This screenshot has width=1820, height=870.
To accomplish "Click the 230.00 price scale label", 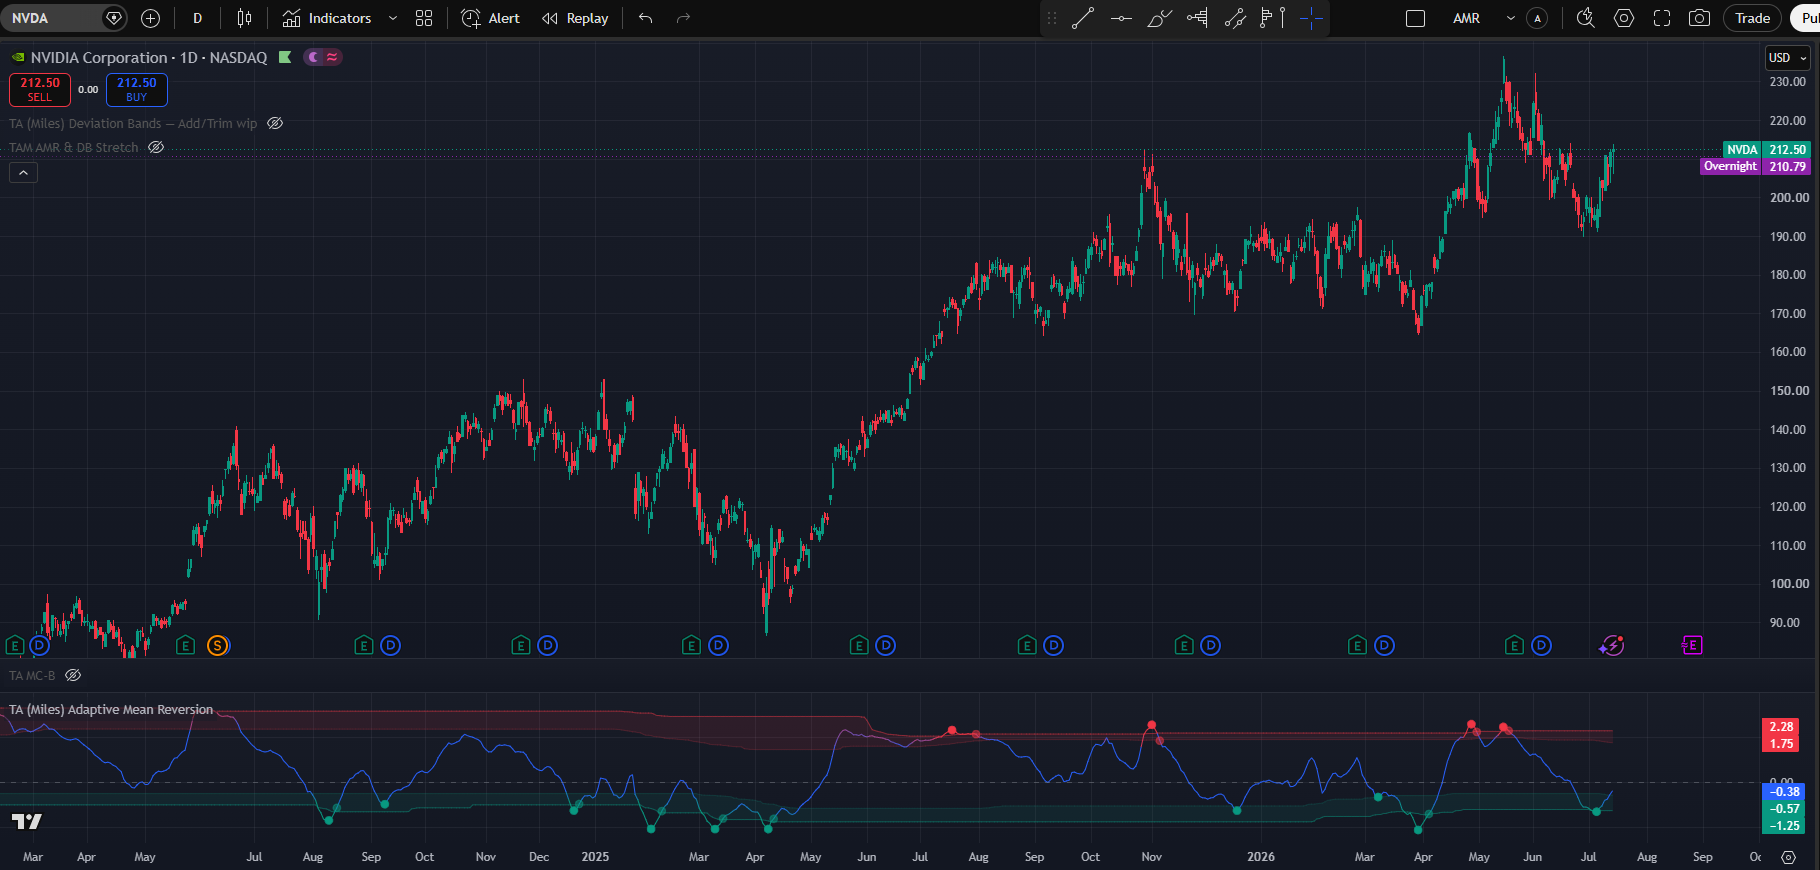I will coord(1788,82).
